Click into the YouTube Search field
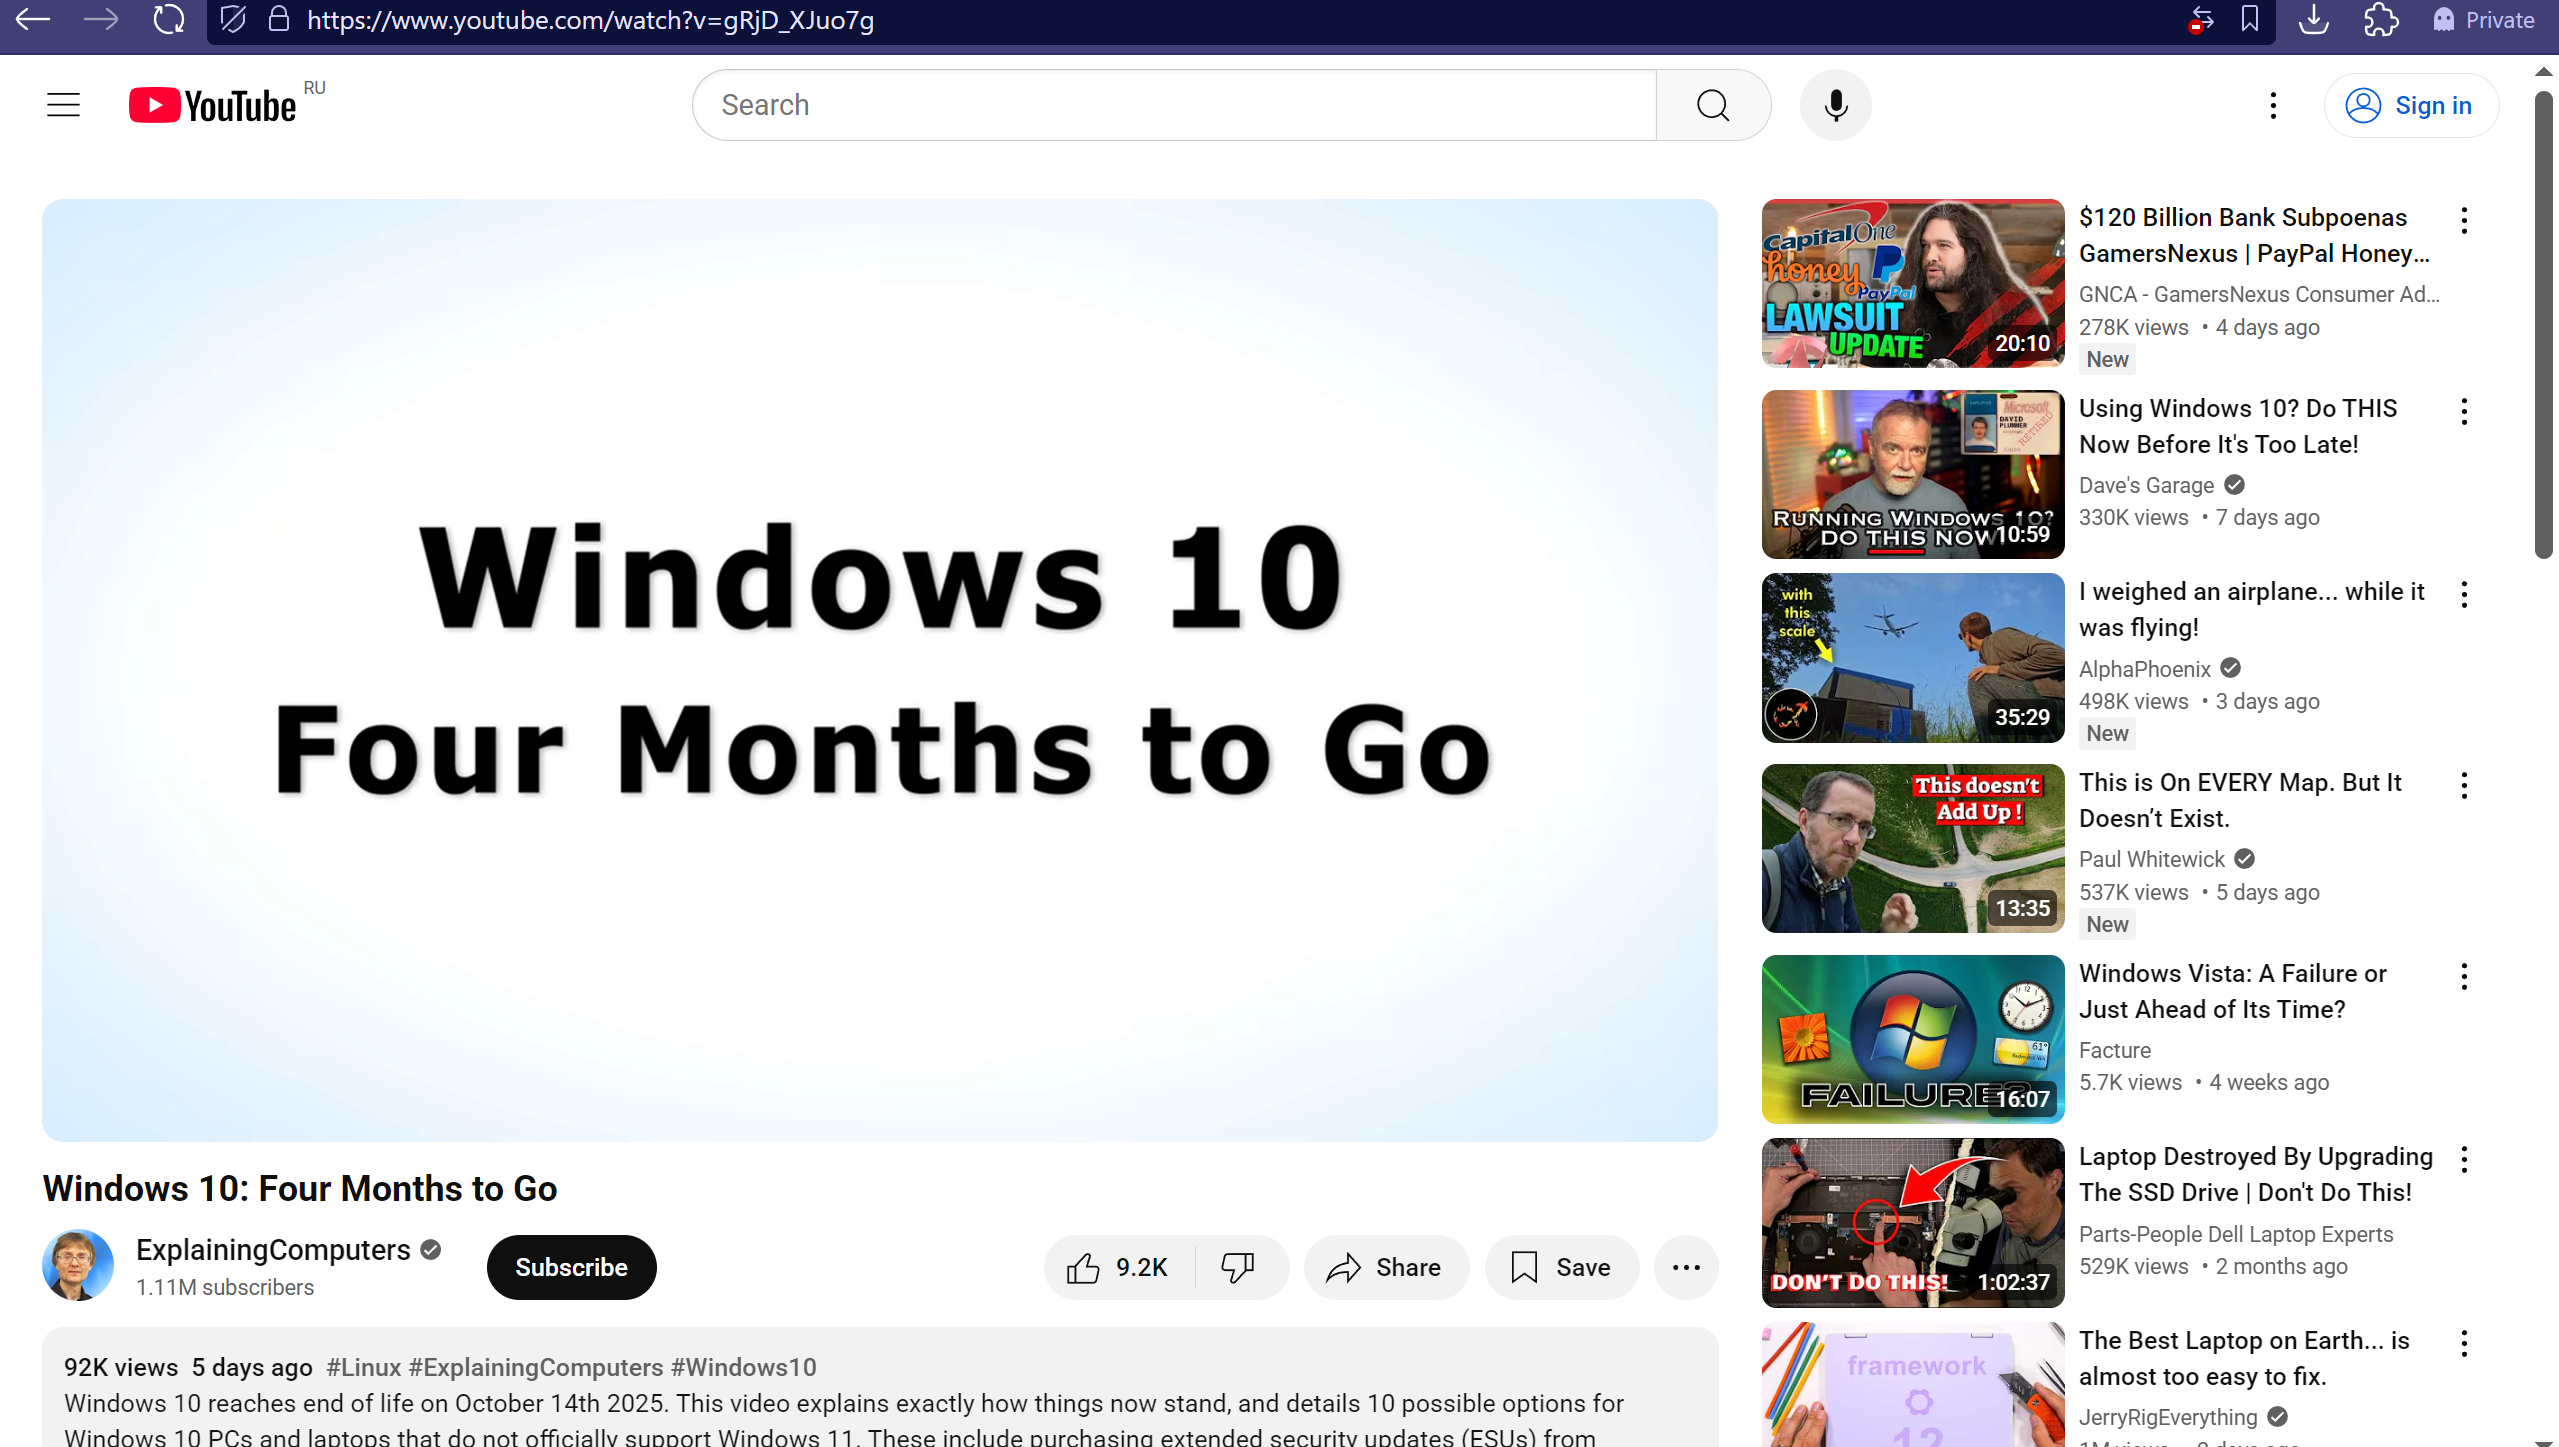2559x1447 pixels. click(x=1174, y=105)
